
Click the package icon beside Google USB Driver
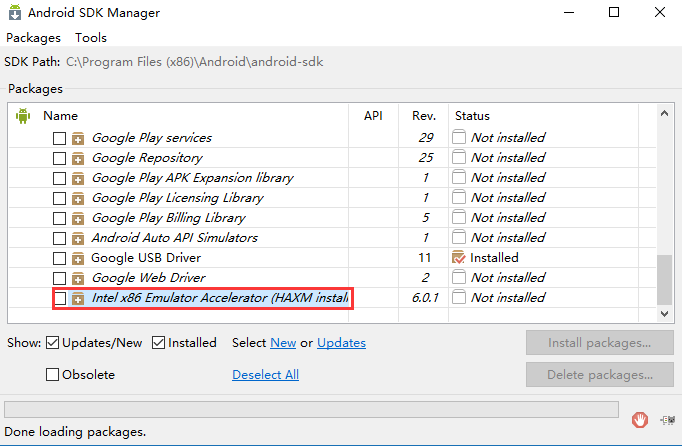[x=78, y=258]
